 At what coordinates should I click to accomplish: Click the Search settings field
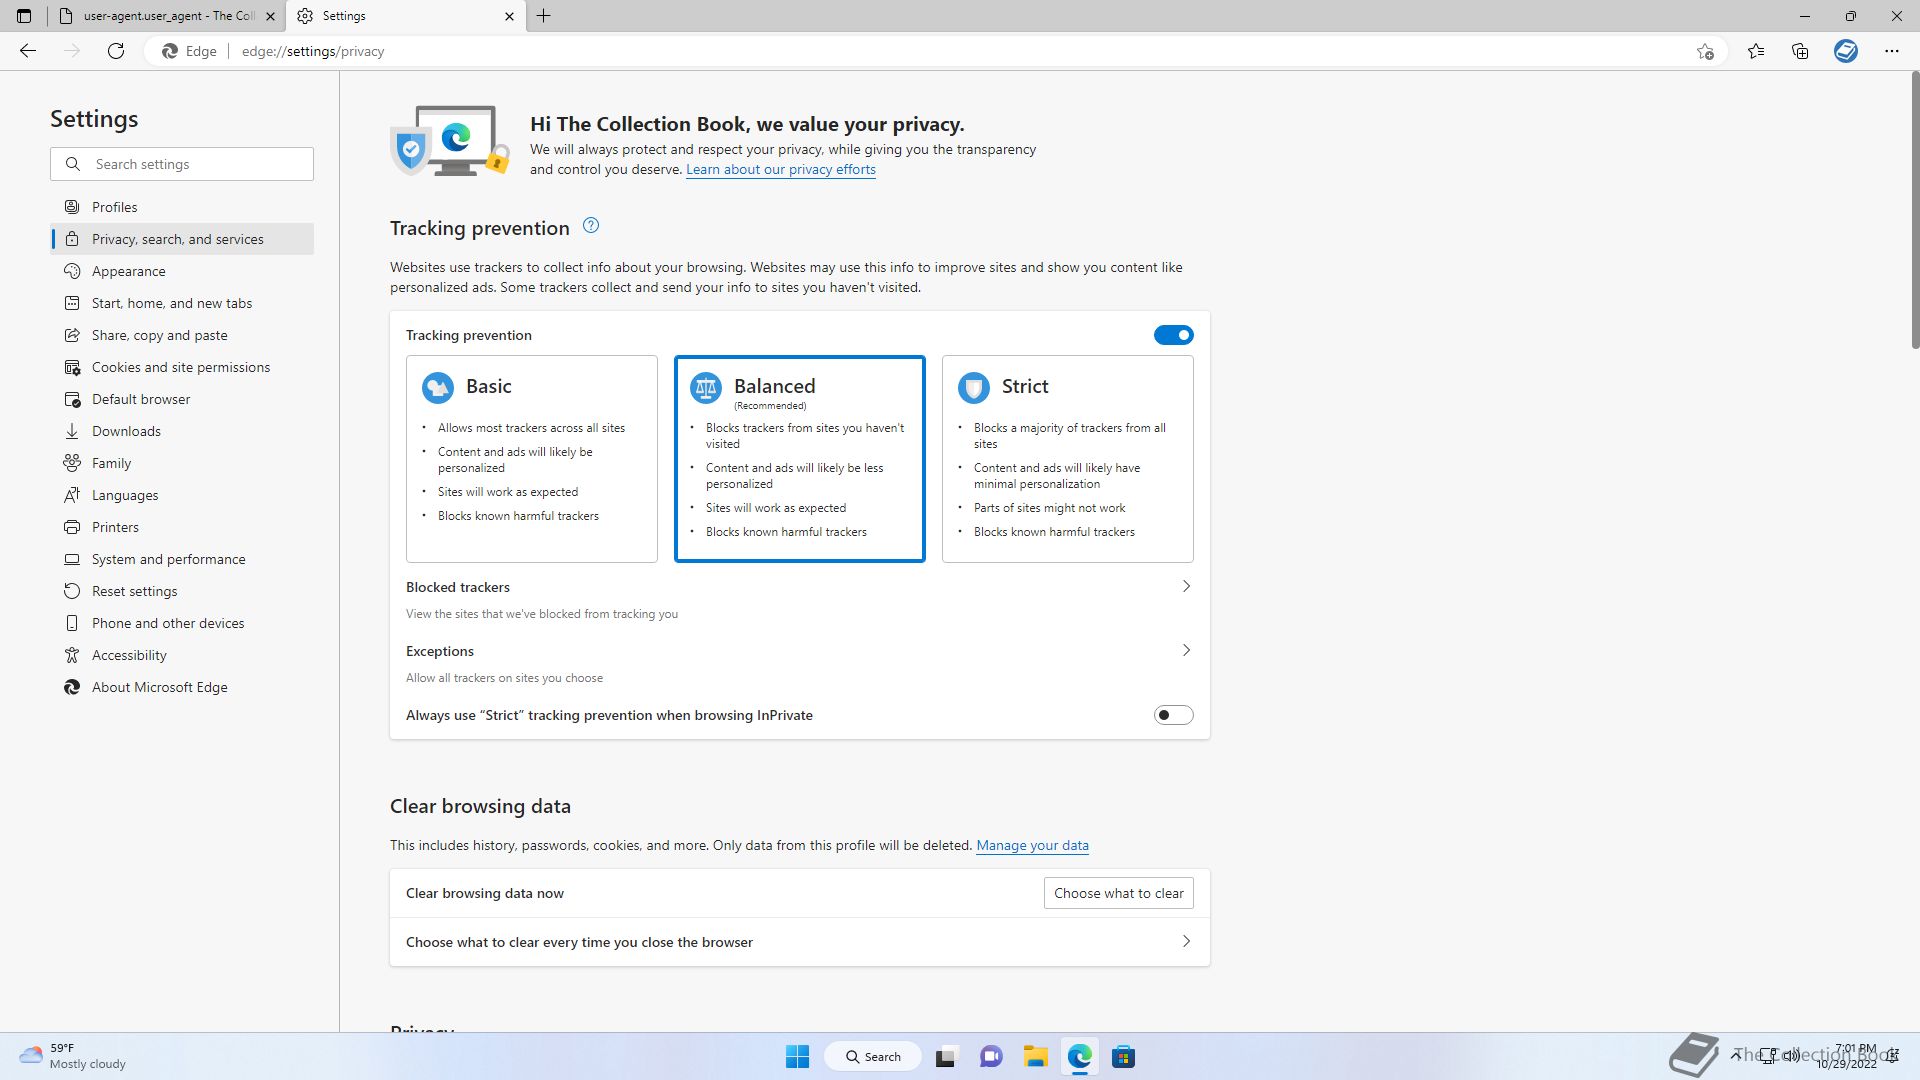pos(182,164)
